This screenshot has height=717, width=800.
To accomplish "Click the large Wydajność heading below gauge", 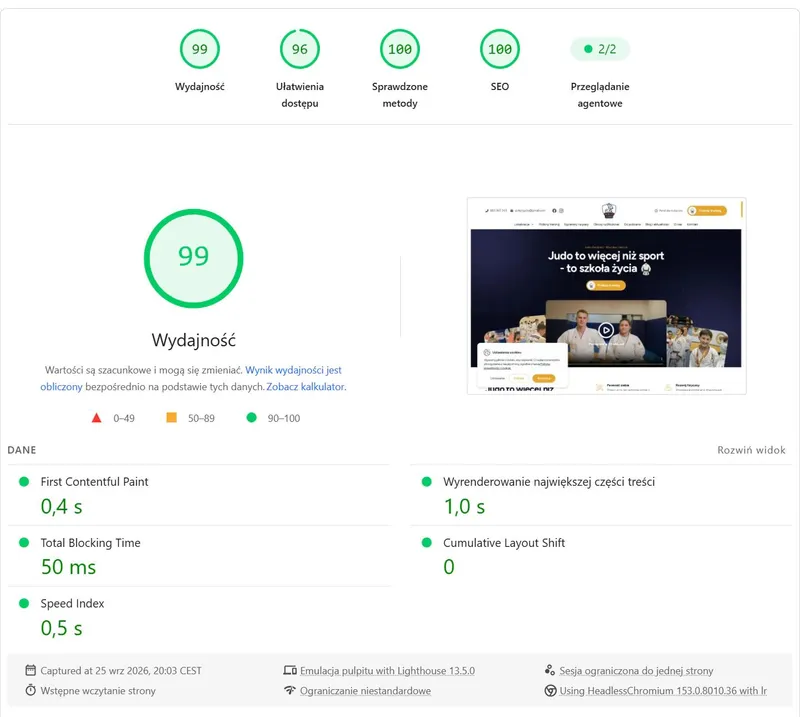I will coord(193,340).
